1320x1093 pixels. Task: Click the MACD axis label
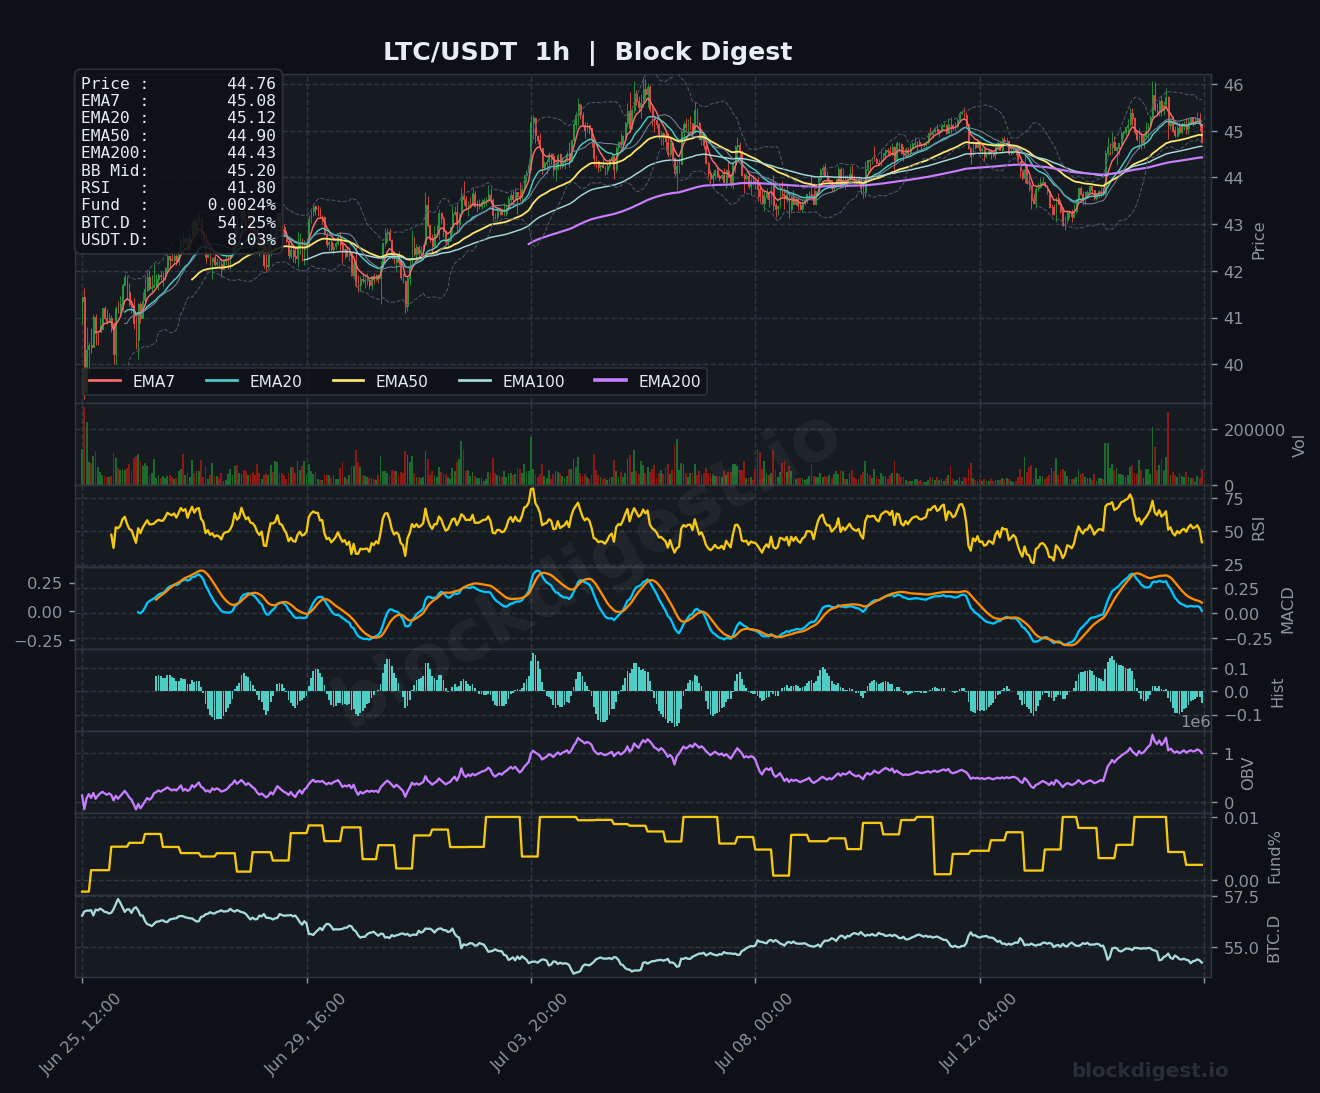[x=1287, y=610]
